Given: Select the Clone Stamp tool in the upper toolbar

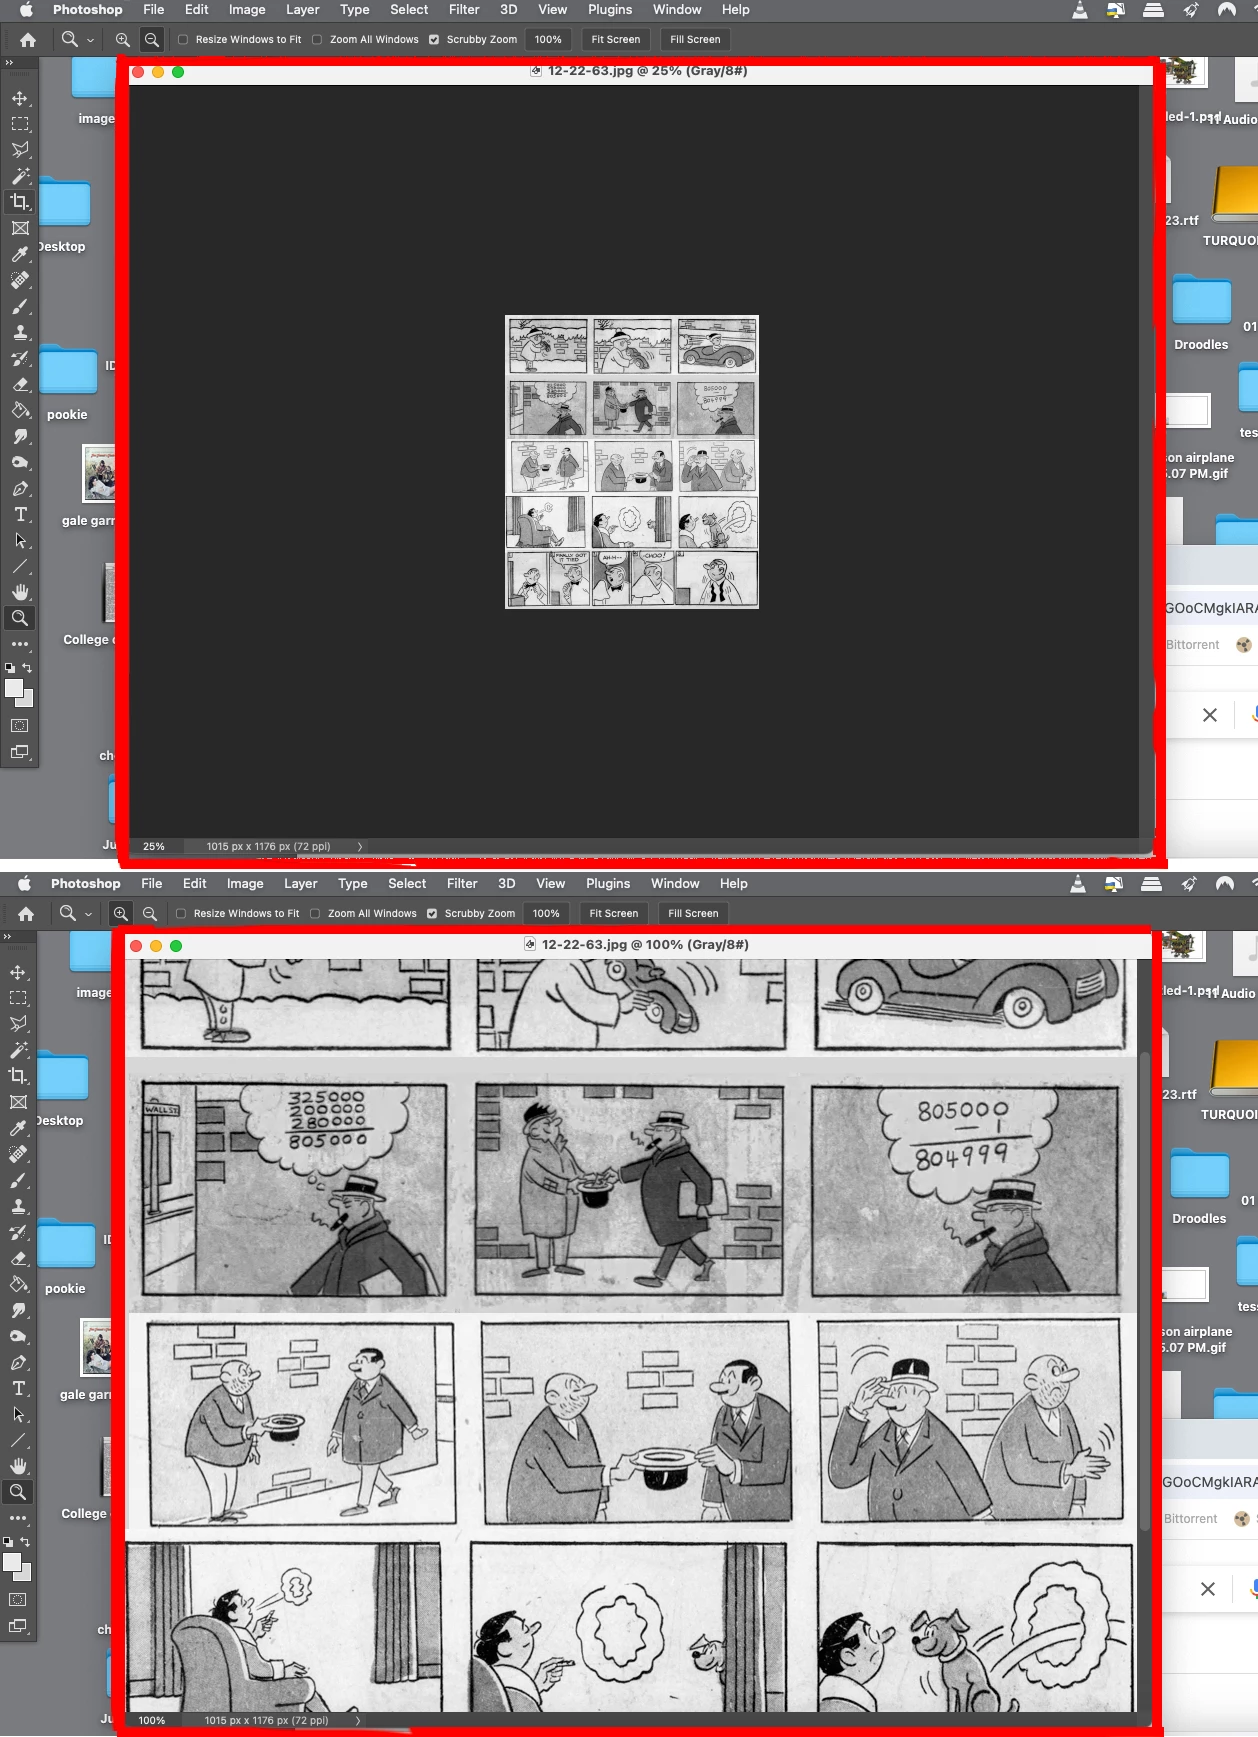Looking at the screenshot, I should point(20,332).
